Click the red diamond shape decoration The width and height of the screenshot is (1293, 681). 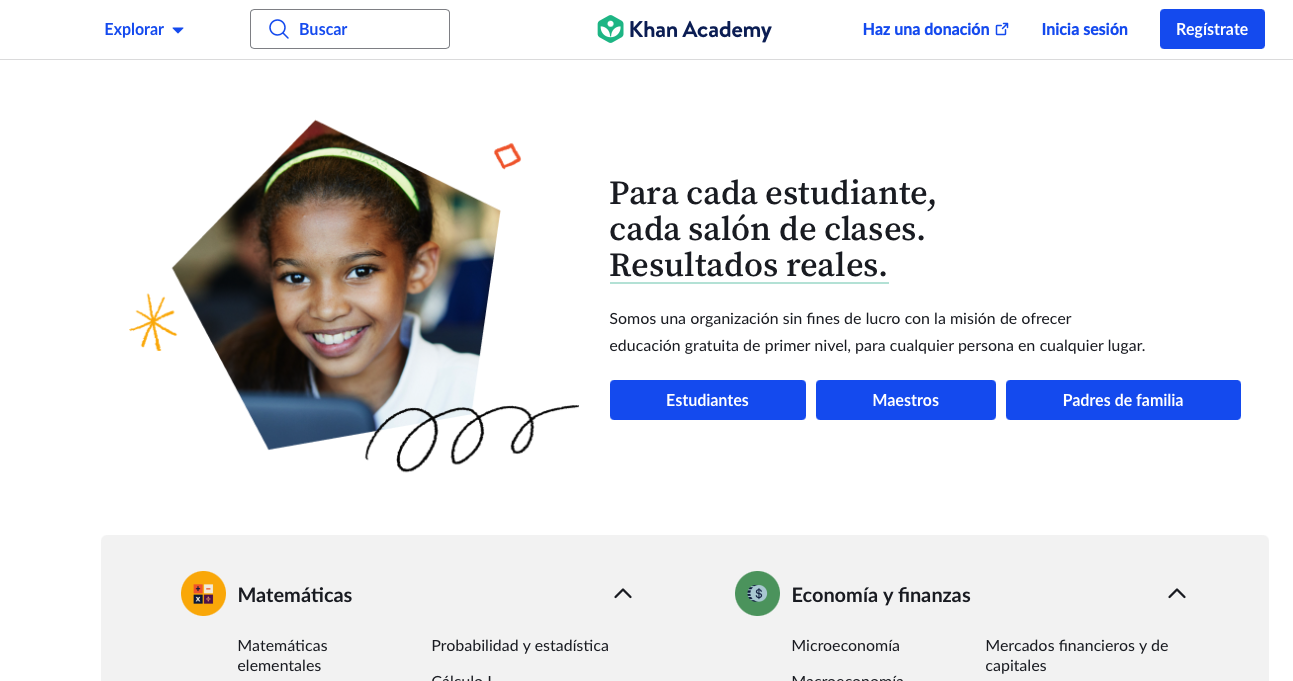[508, 156]
